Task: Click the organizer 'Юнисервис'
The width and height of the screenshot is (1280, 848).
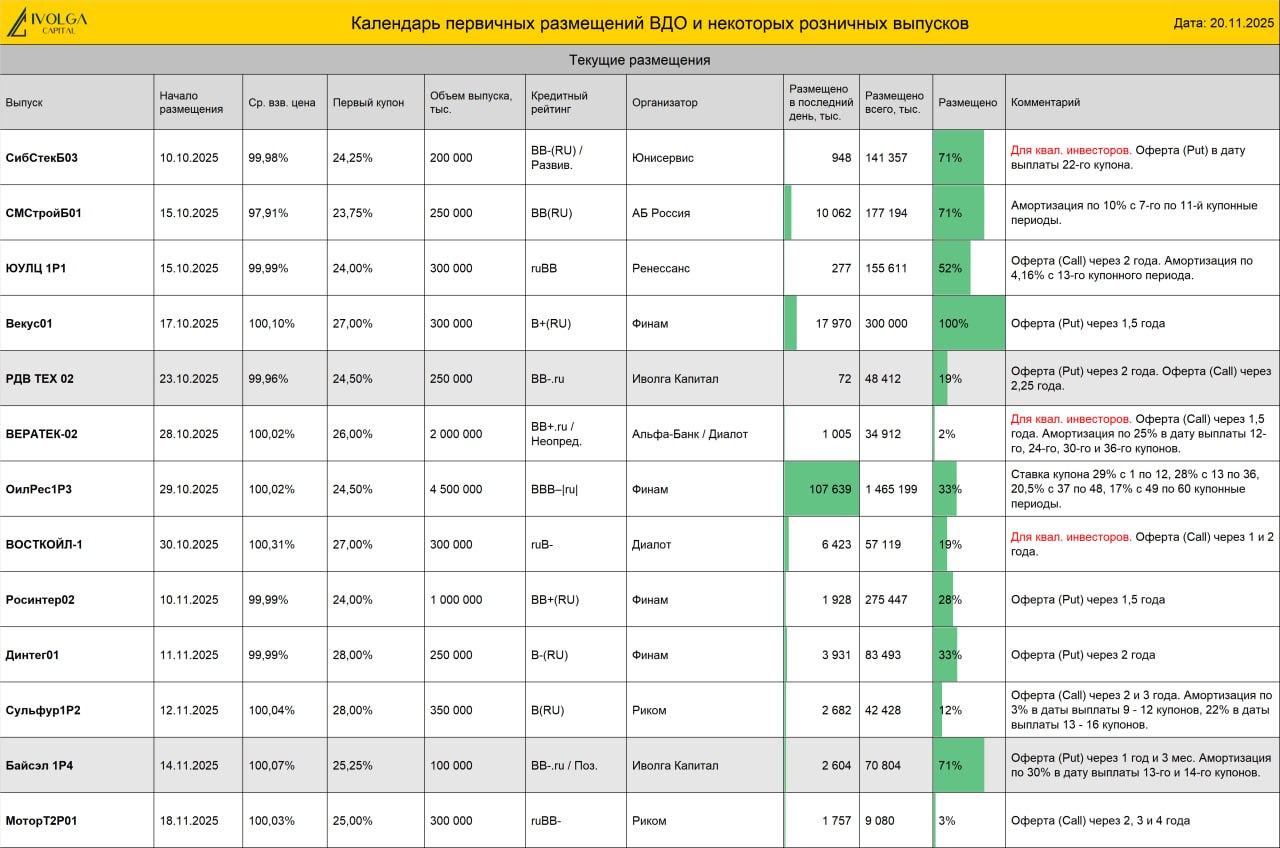Action: (x=663, y=157)
